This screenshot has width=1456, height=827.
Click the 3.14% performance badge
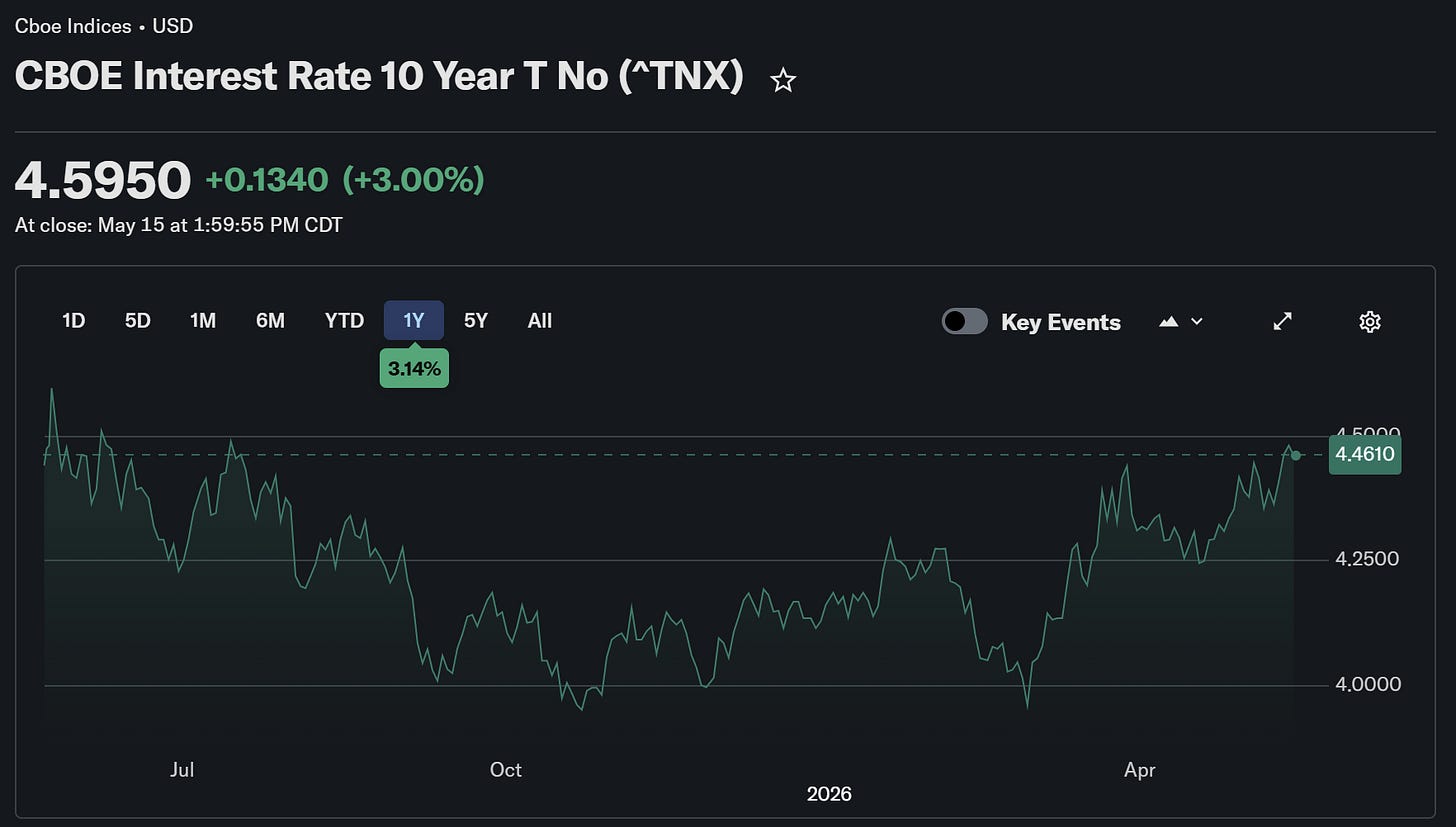pyautogui.click(x=414, y=369)
